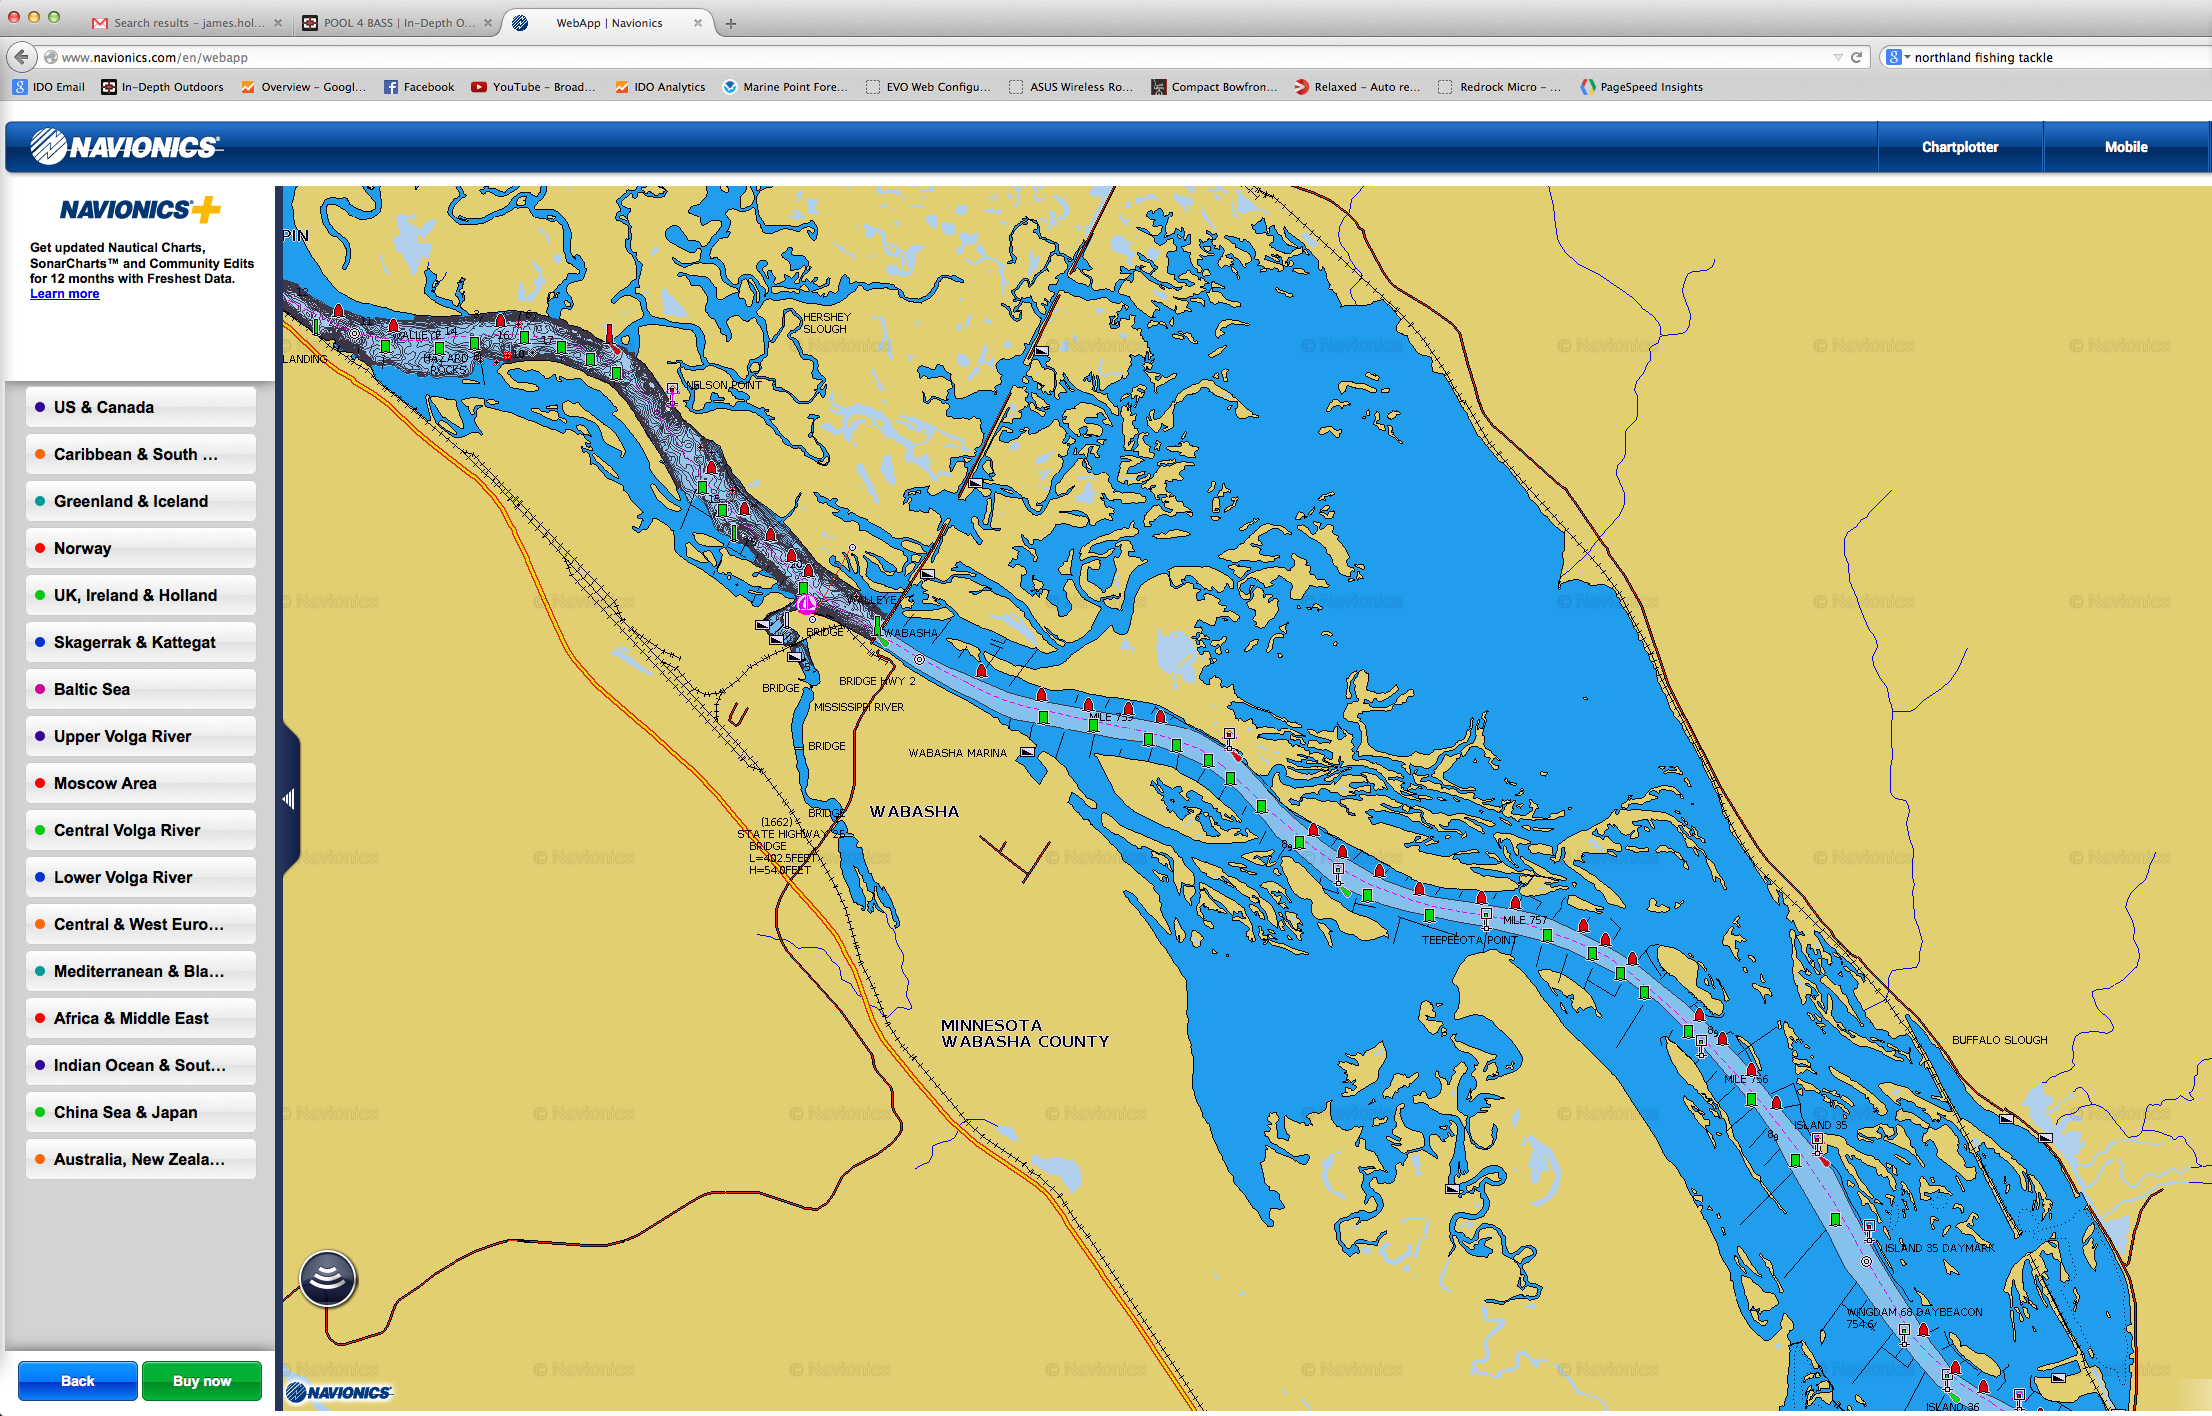Open IDO Analytics bookmark
This screenshot has width=2212, height=1416.
[660, 87]
